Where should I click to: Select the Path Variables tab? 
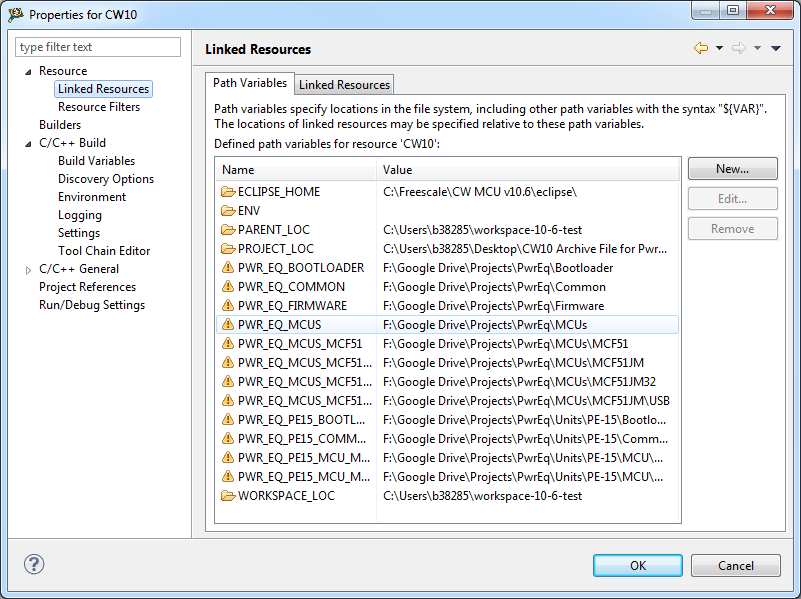coord(250,84)
